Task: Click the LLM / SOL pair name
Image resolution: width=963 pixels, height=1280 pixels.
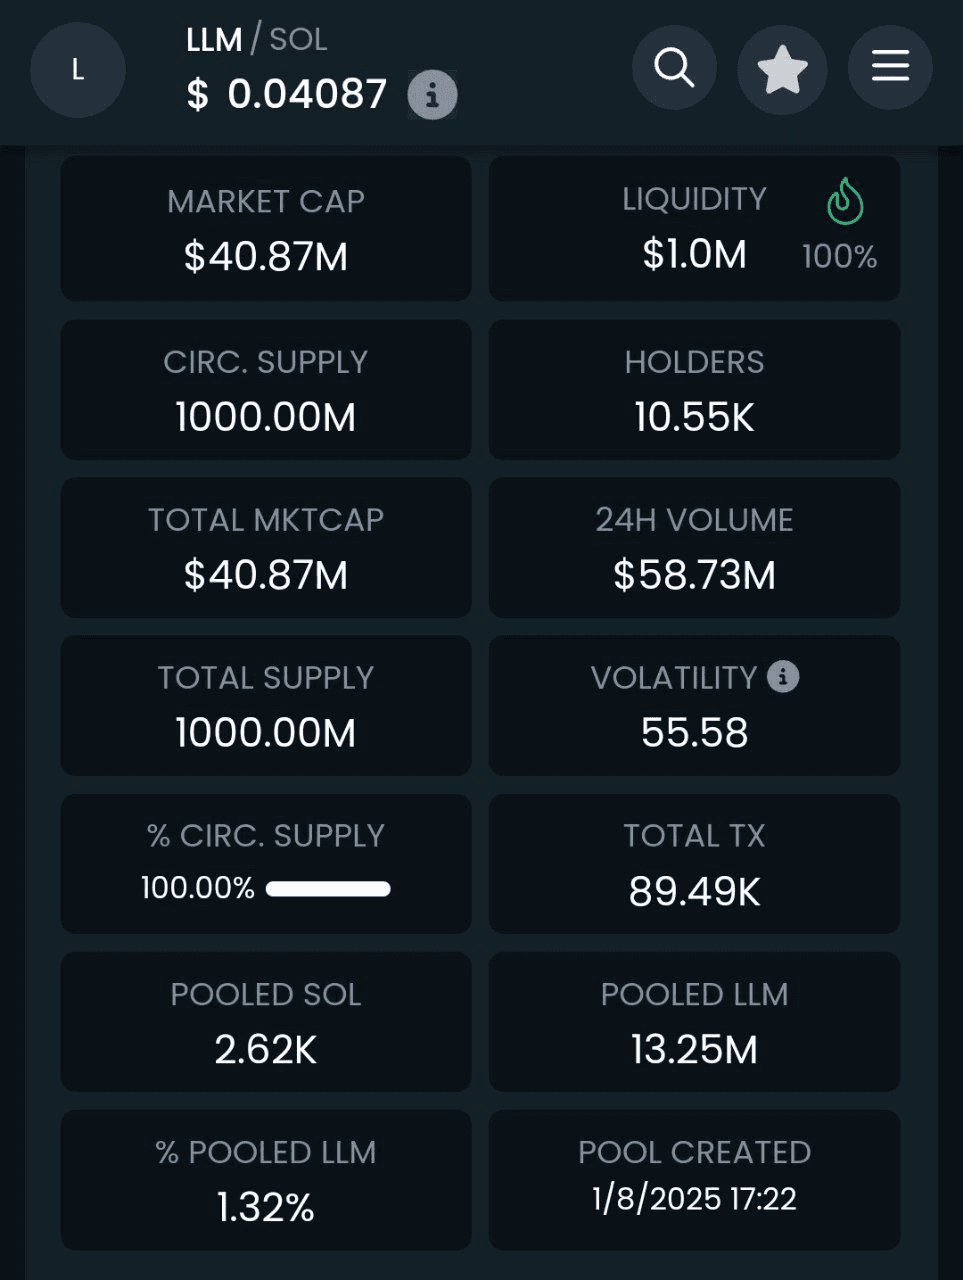Action: pos(257,39)
